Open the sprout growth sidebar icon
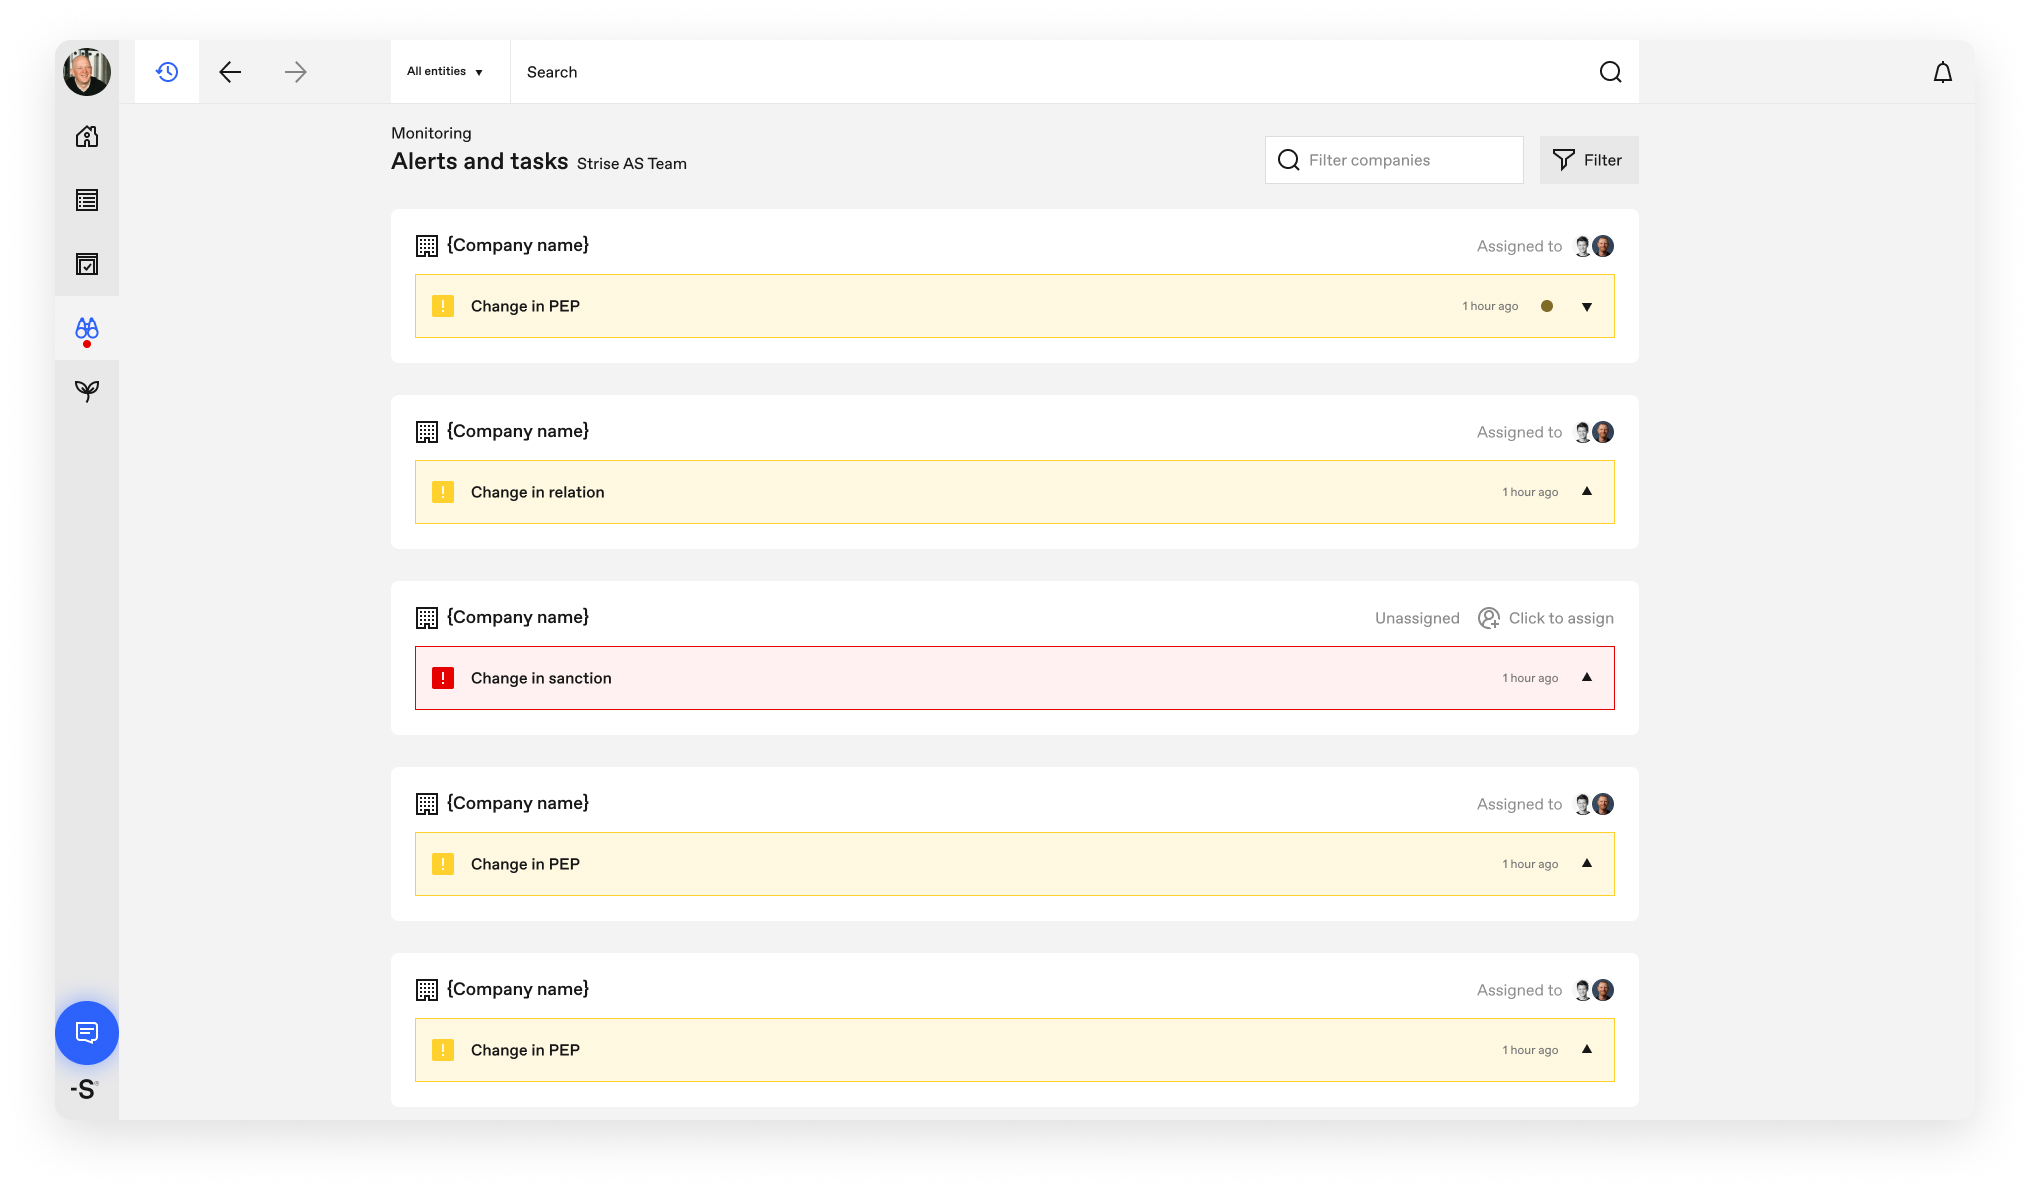 click(87, 391)
